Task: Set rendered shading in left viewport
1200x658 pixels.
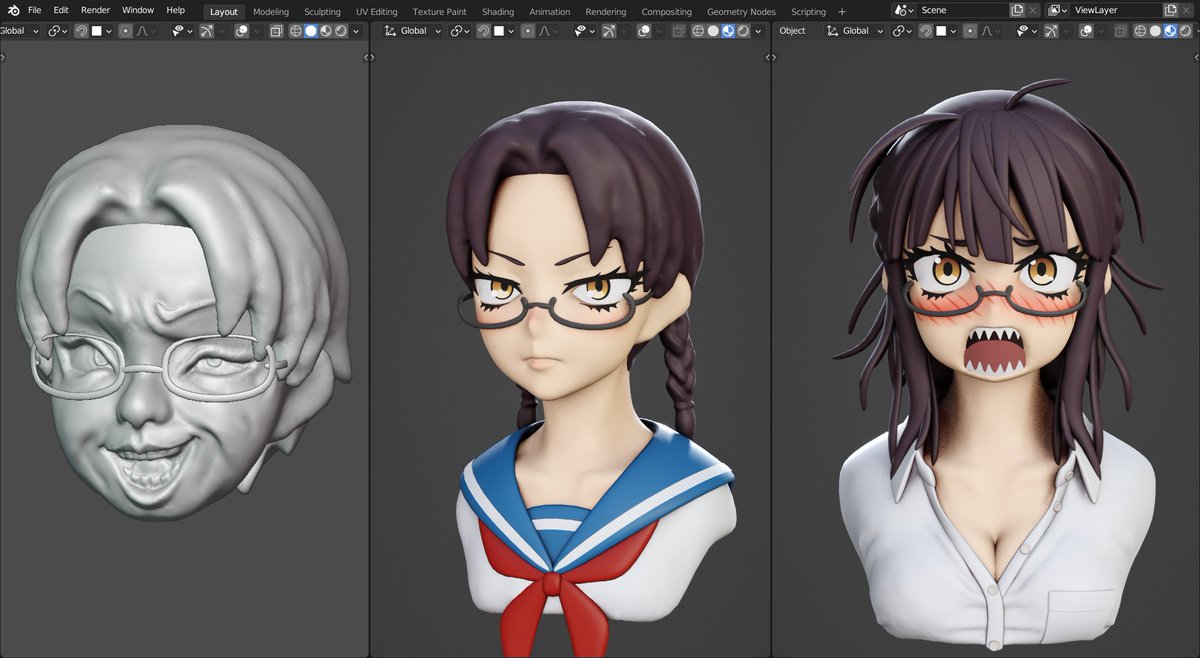Action: (340, 31)
